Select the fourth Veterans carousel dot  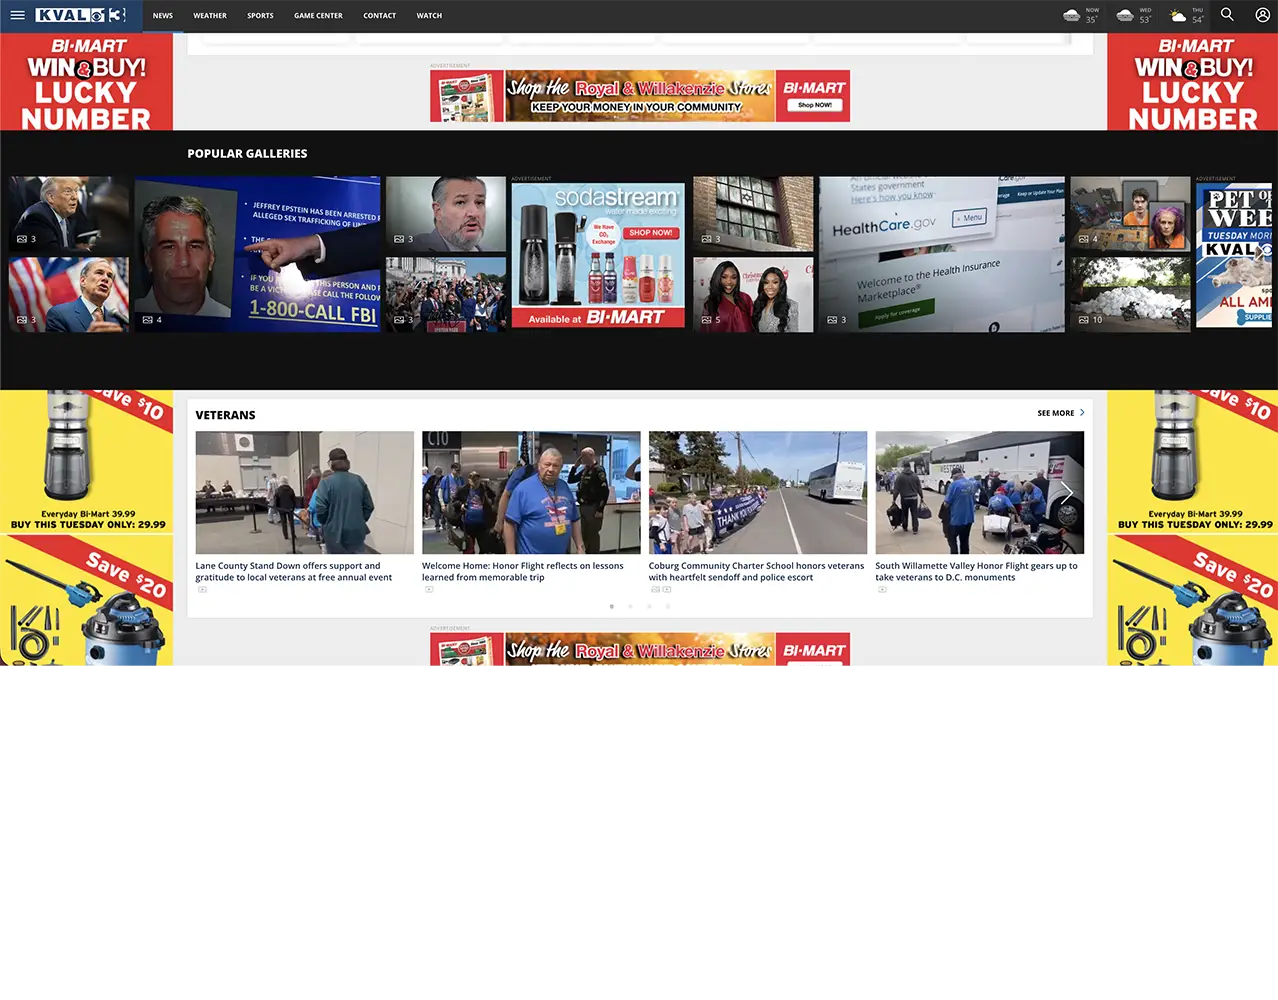pos(668,606)
